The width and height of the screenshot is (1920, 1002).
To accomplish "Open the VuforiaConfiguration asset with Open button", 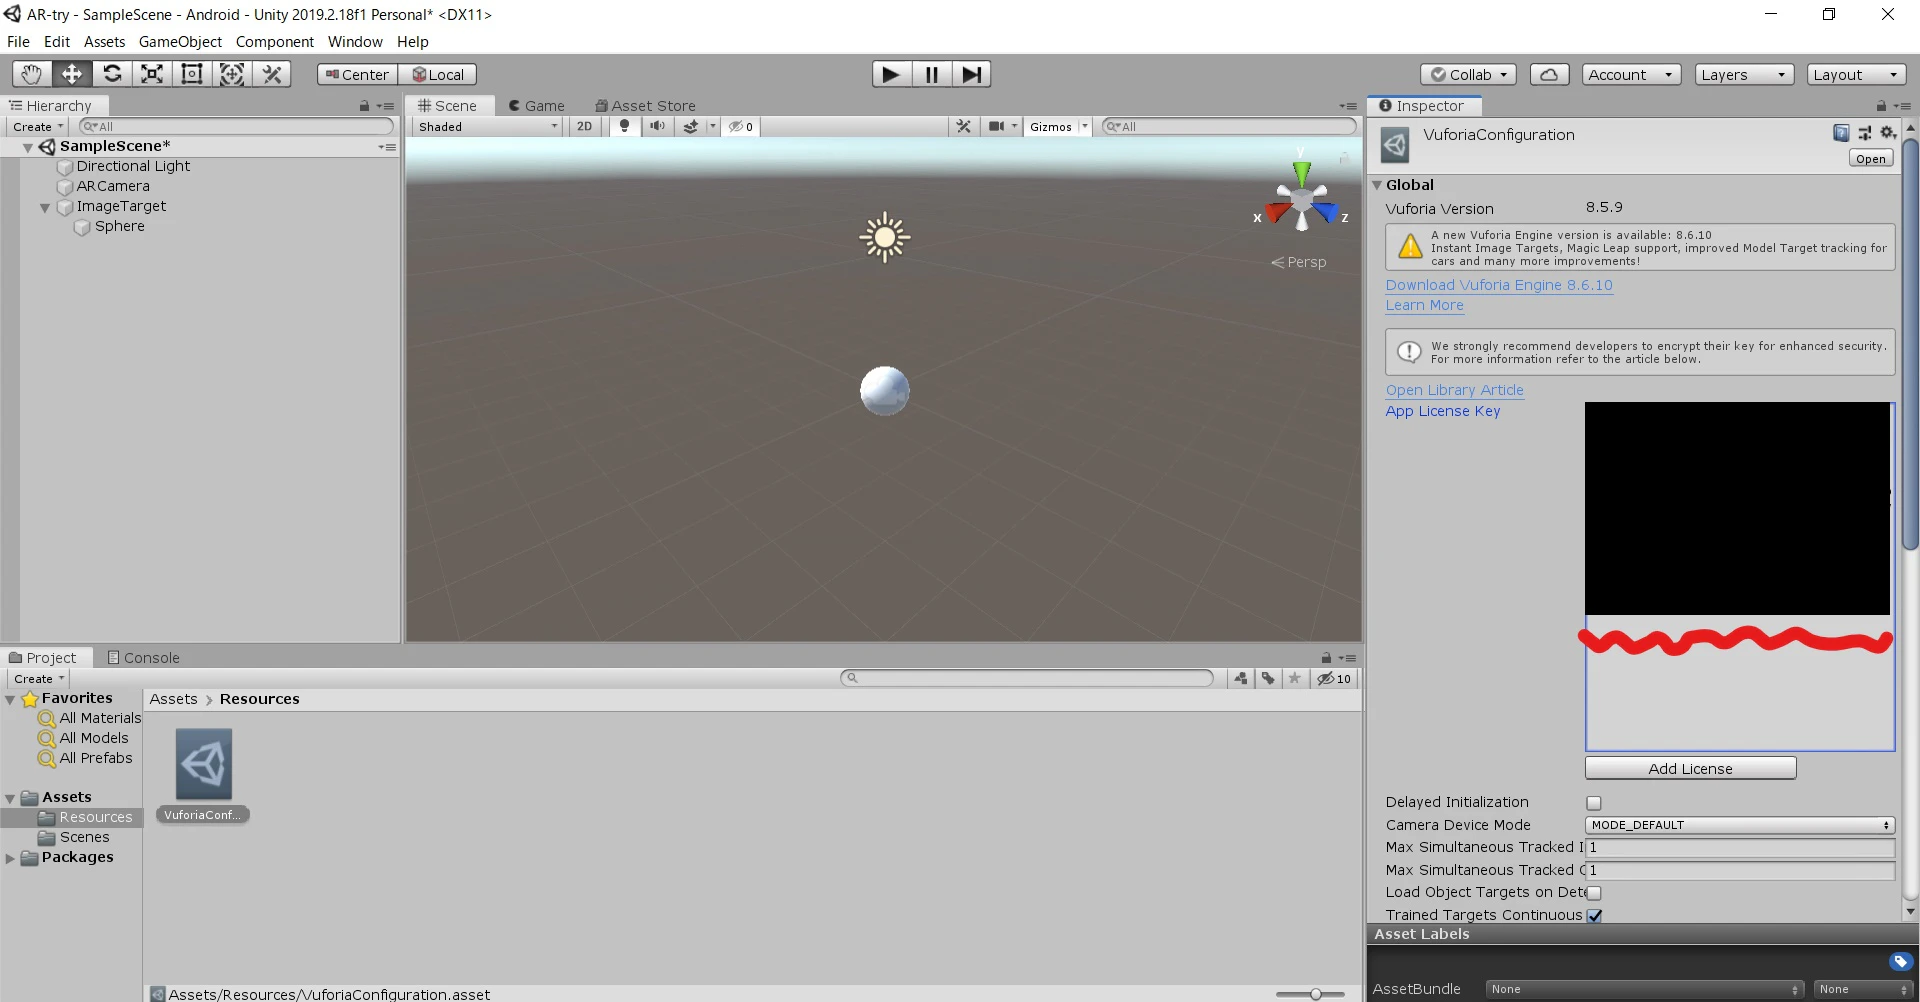I will coord(1870,159).
